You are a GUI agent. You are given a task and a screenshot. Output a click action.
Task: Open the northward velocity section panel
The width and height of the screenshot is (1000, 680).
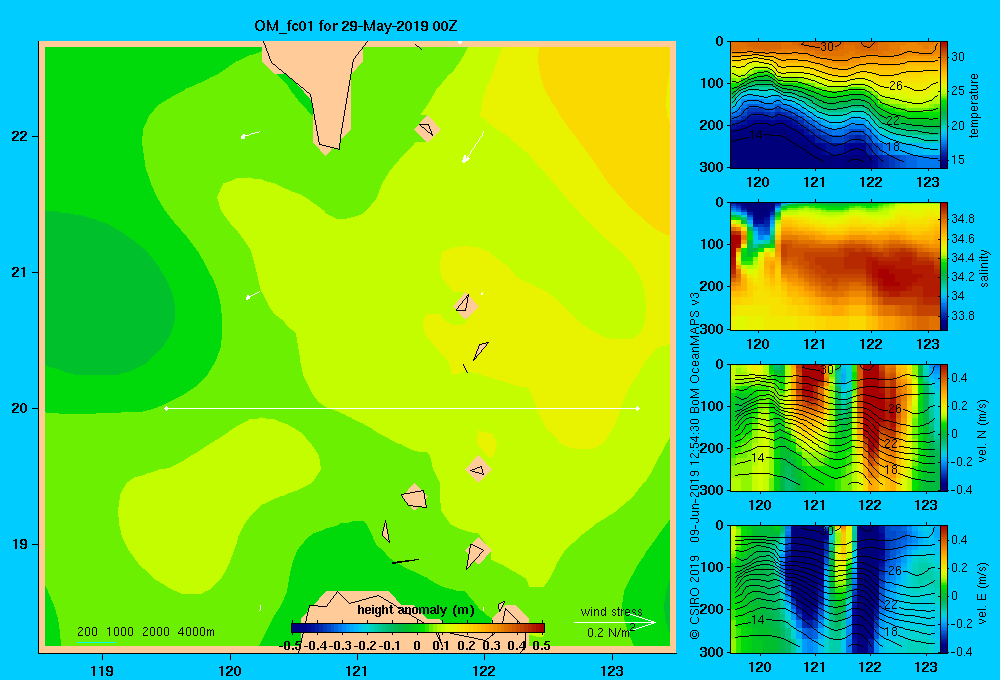835,427
